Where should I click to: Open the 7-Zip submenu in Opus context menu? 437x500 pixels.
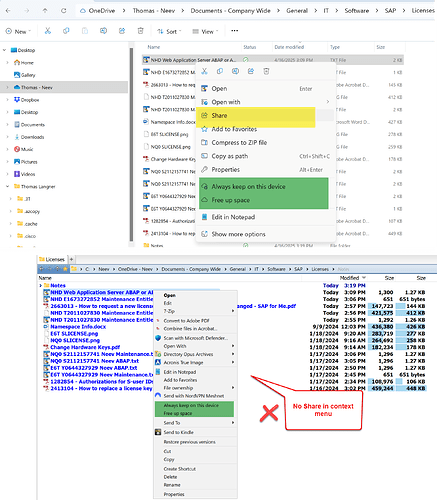[195, 311]
